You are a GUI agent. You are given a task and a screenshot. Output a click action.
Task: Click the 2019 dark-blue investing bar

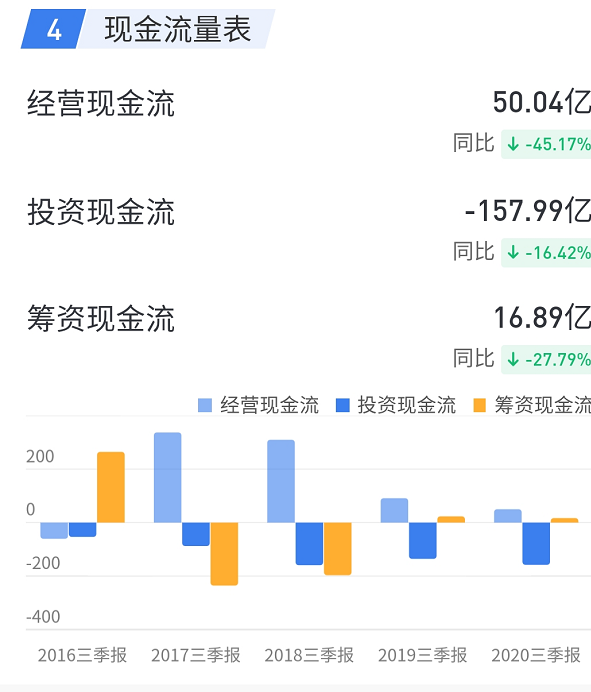coord(423,541)
